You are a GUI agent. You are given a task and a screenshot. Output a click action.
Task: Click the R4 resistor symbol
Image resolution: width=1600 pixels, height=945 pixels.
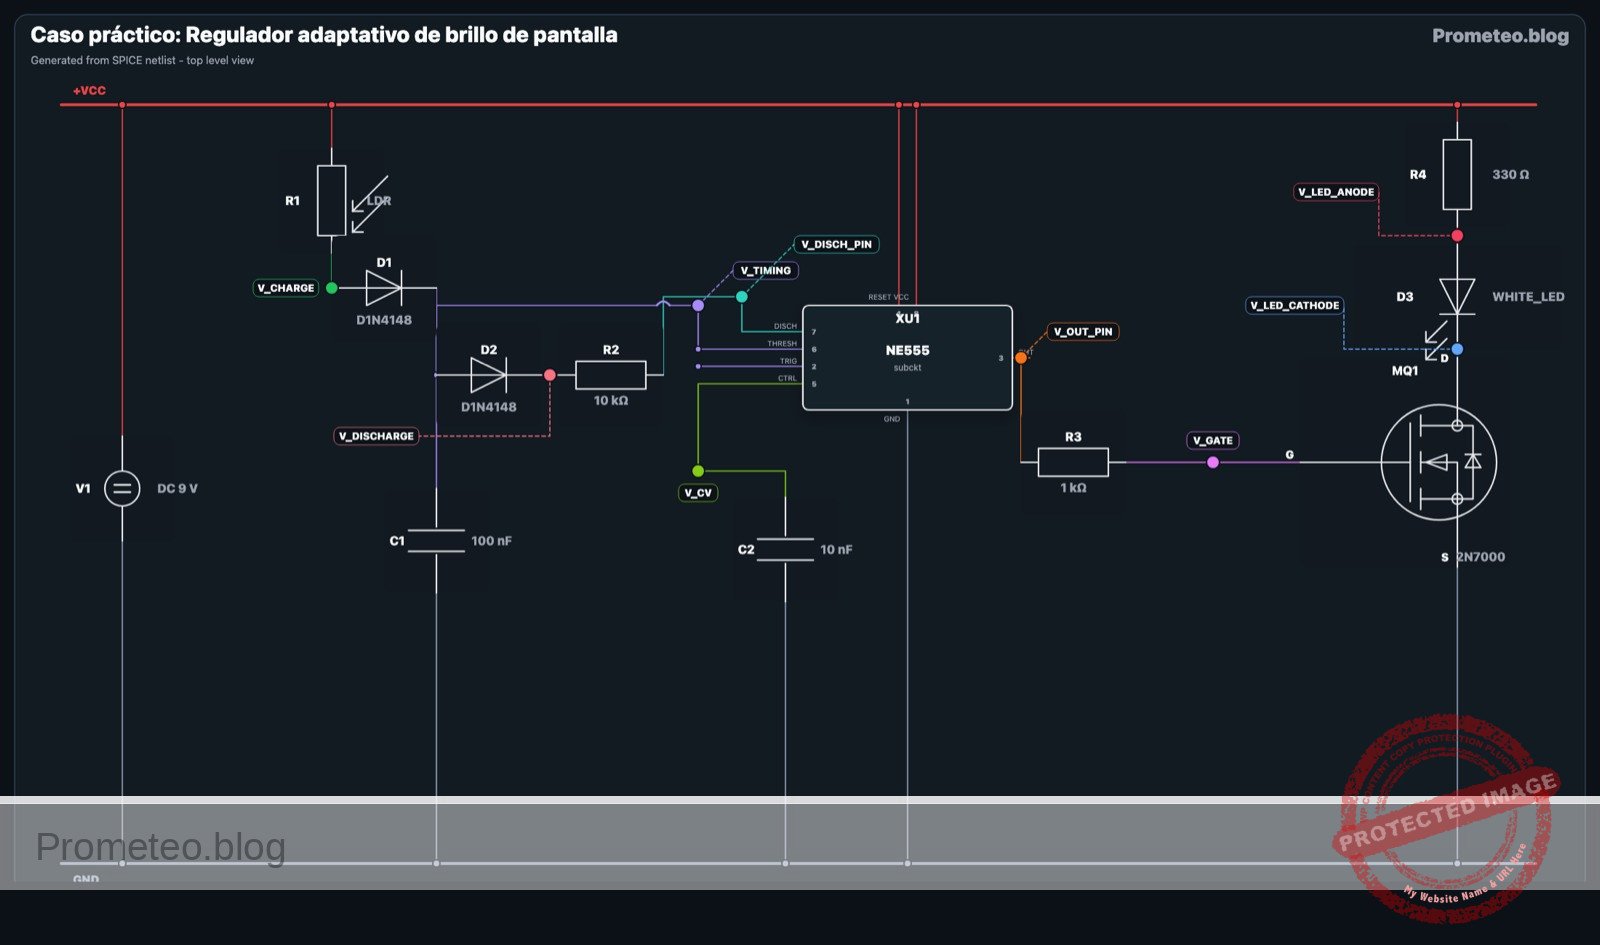(x=1457, y=175)
